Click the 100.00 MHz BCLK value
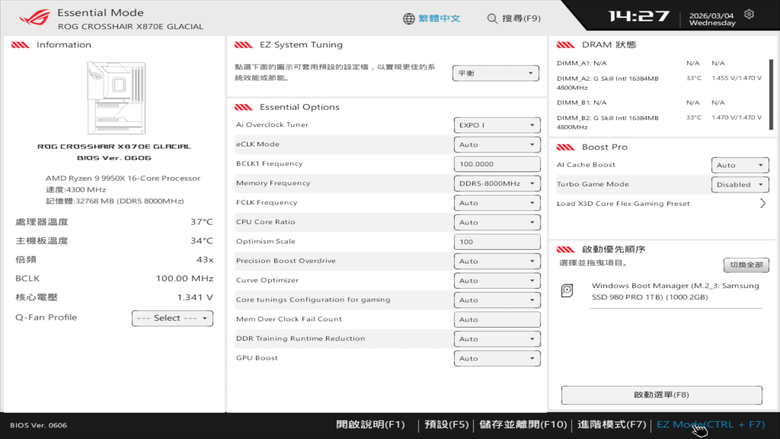The image size is (780, 439). pyautogui.click(x=185, y=278)
